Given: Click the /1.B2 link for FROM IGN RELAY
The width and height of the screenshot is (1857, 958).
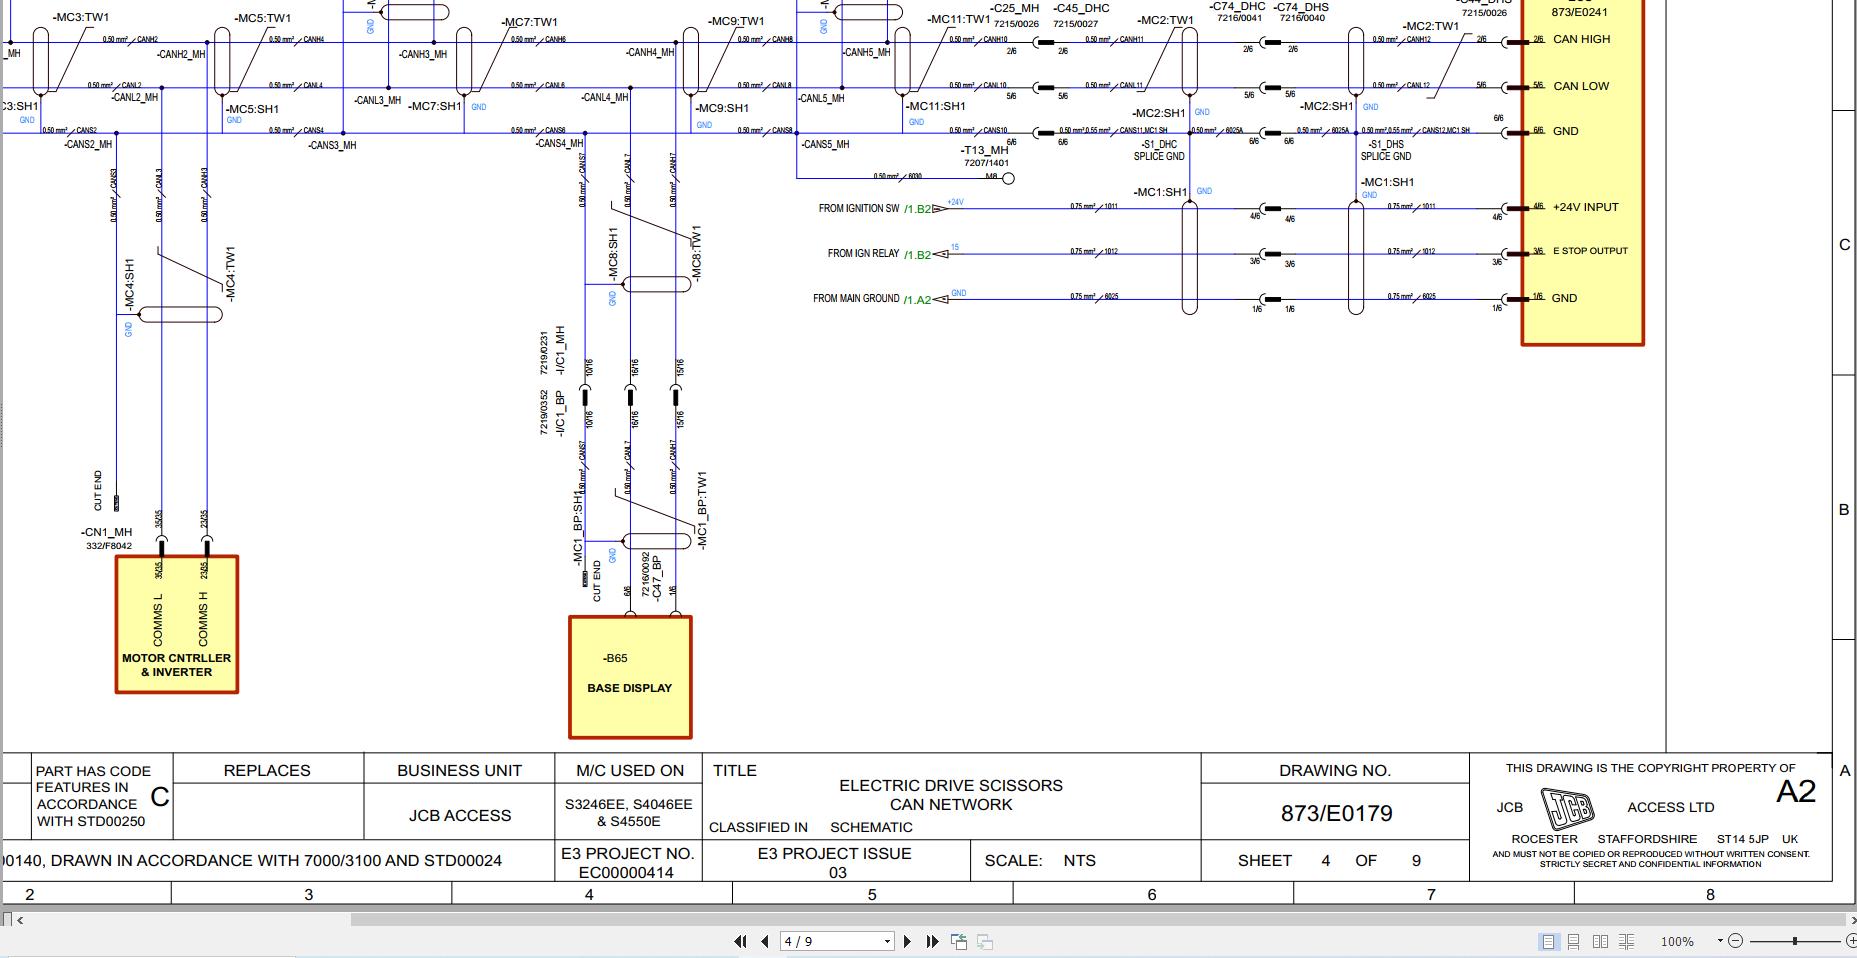Looking at the screenshot, I should click(x=918, y=255).
